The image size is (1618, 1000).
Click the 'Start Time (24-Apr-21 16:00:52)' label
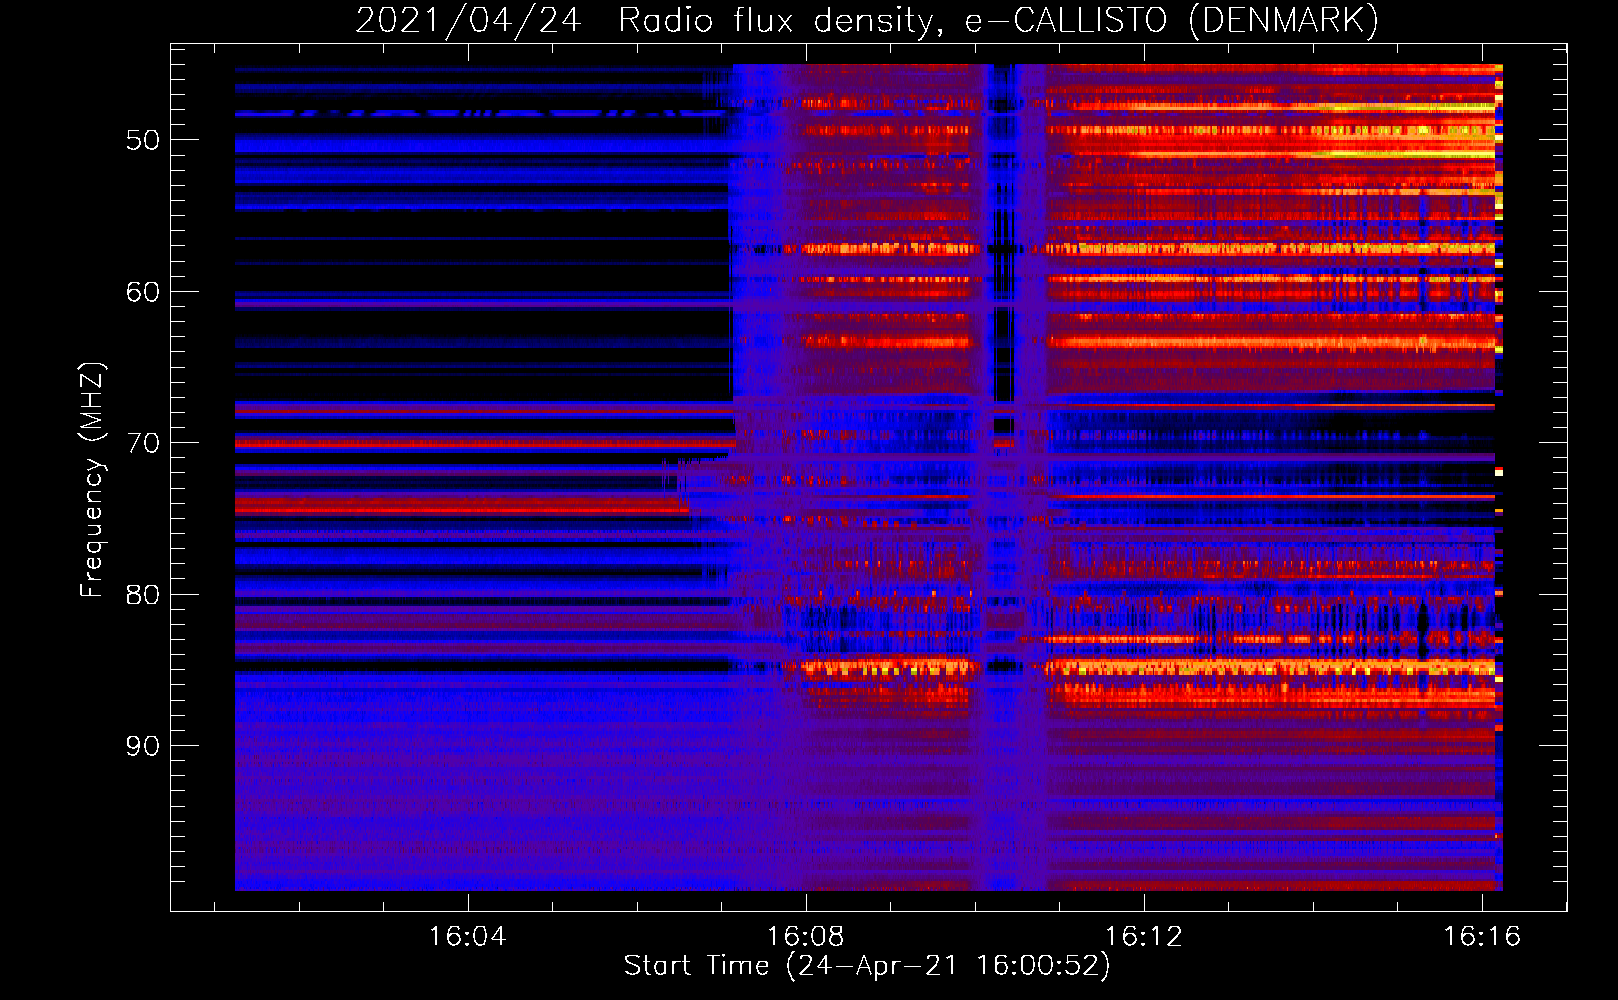pos(867,965)
